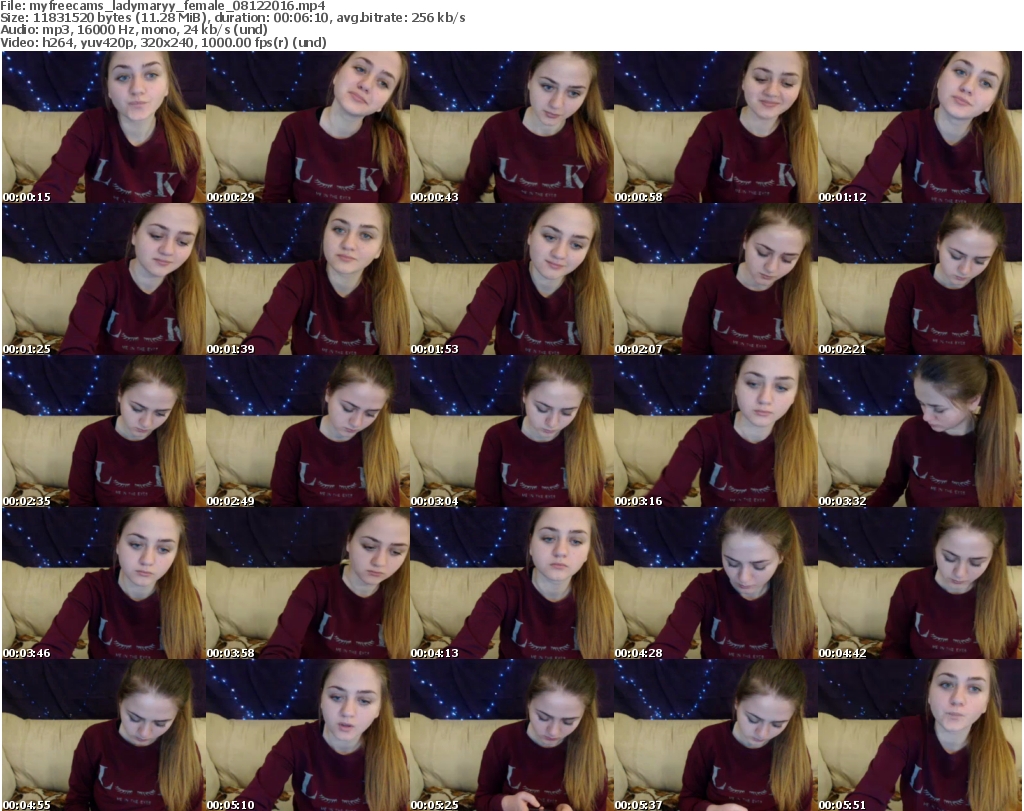The image size is (1024, 811).
Task: Click the File name line in header
Action: coord(150,6)
